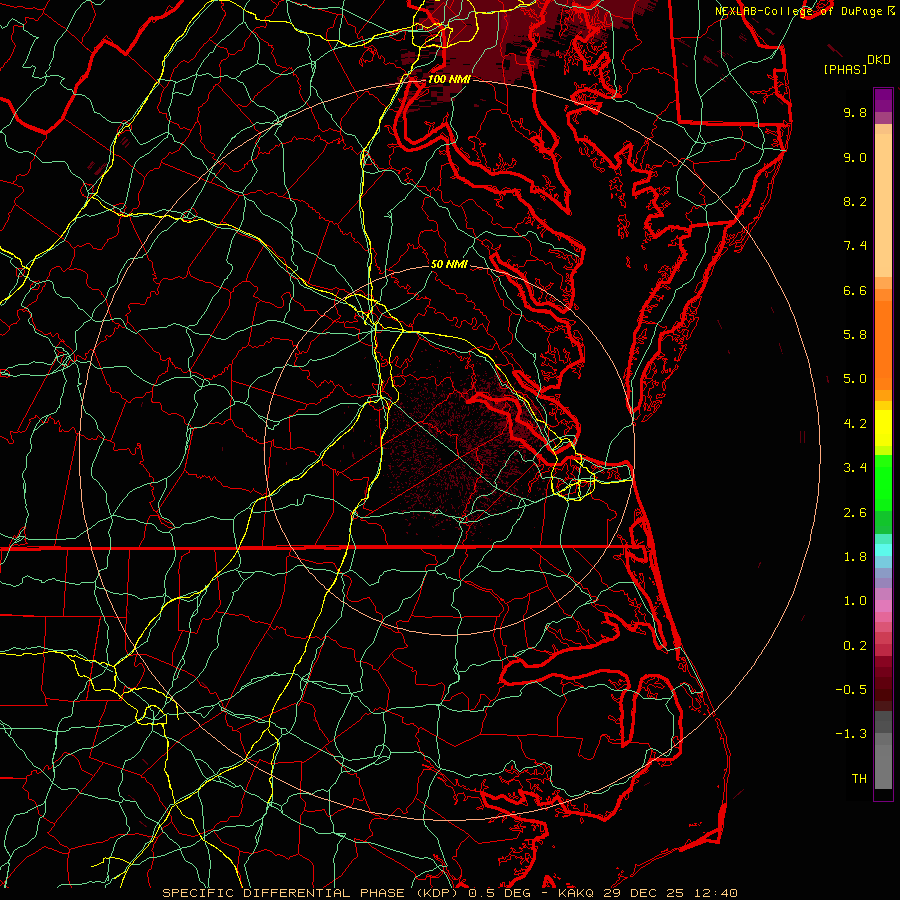Click the 5.8 legend value
The width and height of the screenshot is (900, 900).
pos(855,335)
